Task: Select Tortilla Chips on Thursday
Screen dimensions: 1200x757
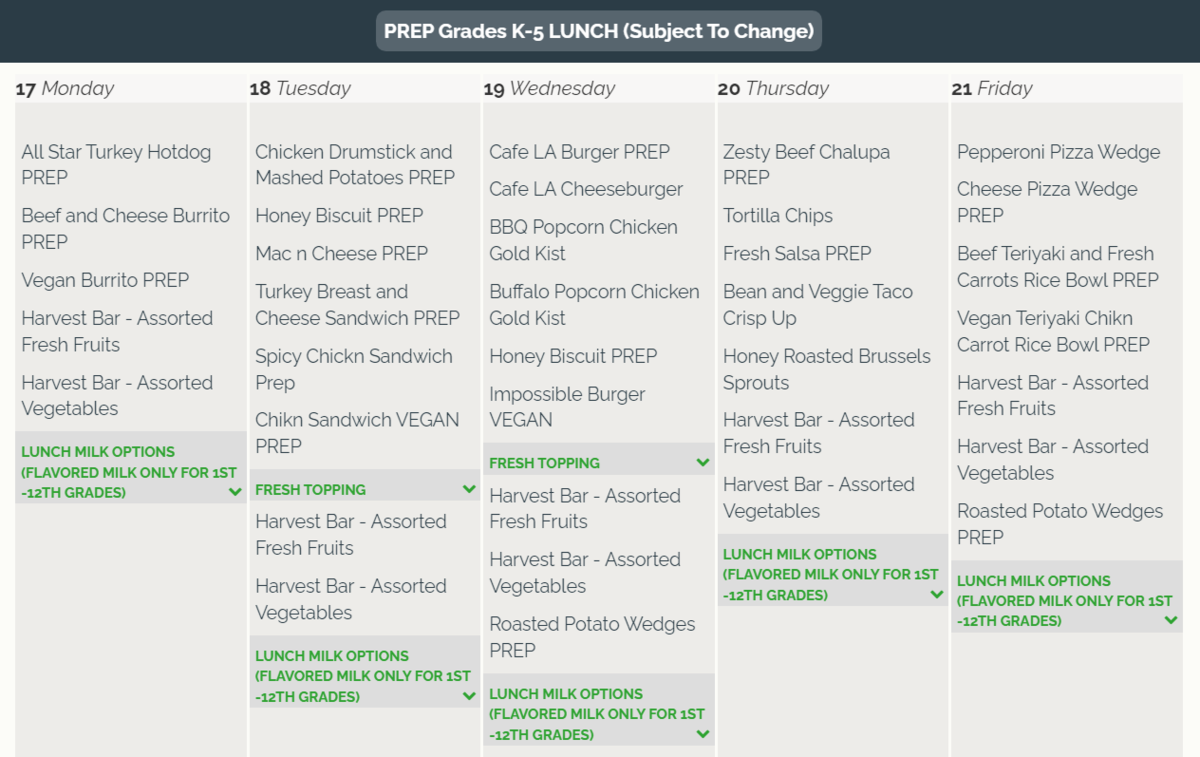Action: coord(778,216)
